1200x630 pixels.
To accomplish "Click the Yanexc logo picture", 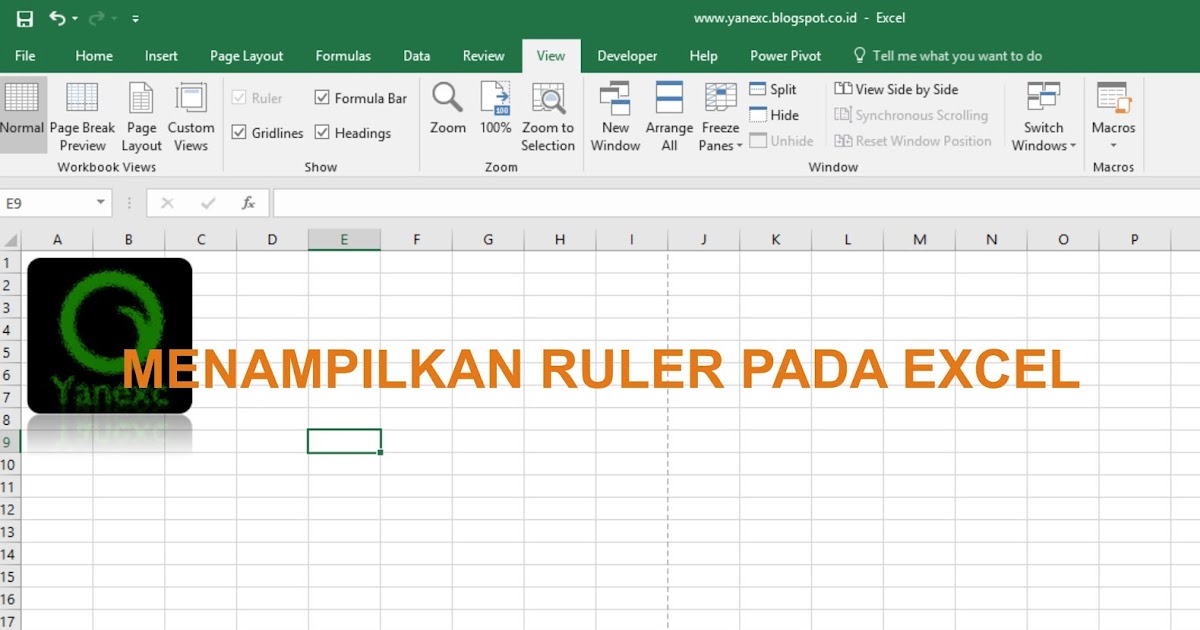I will [109, 336].
